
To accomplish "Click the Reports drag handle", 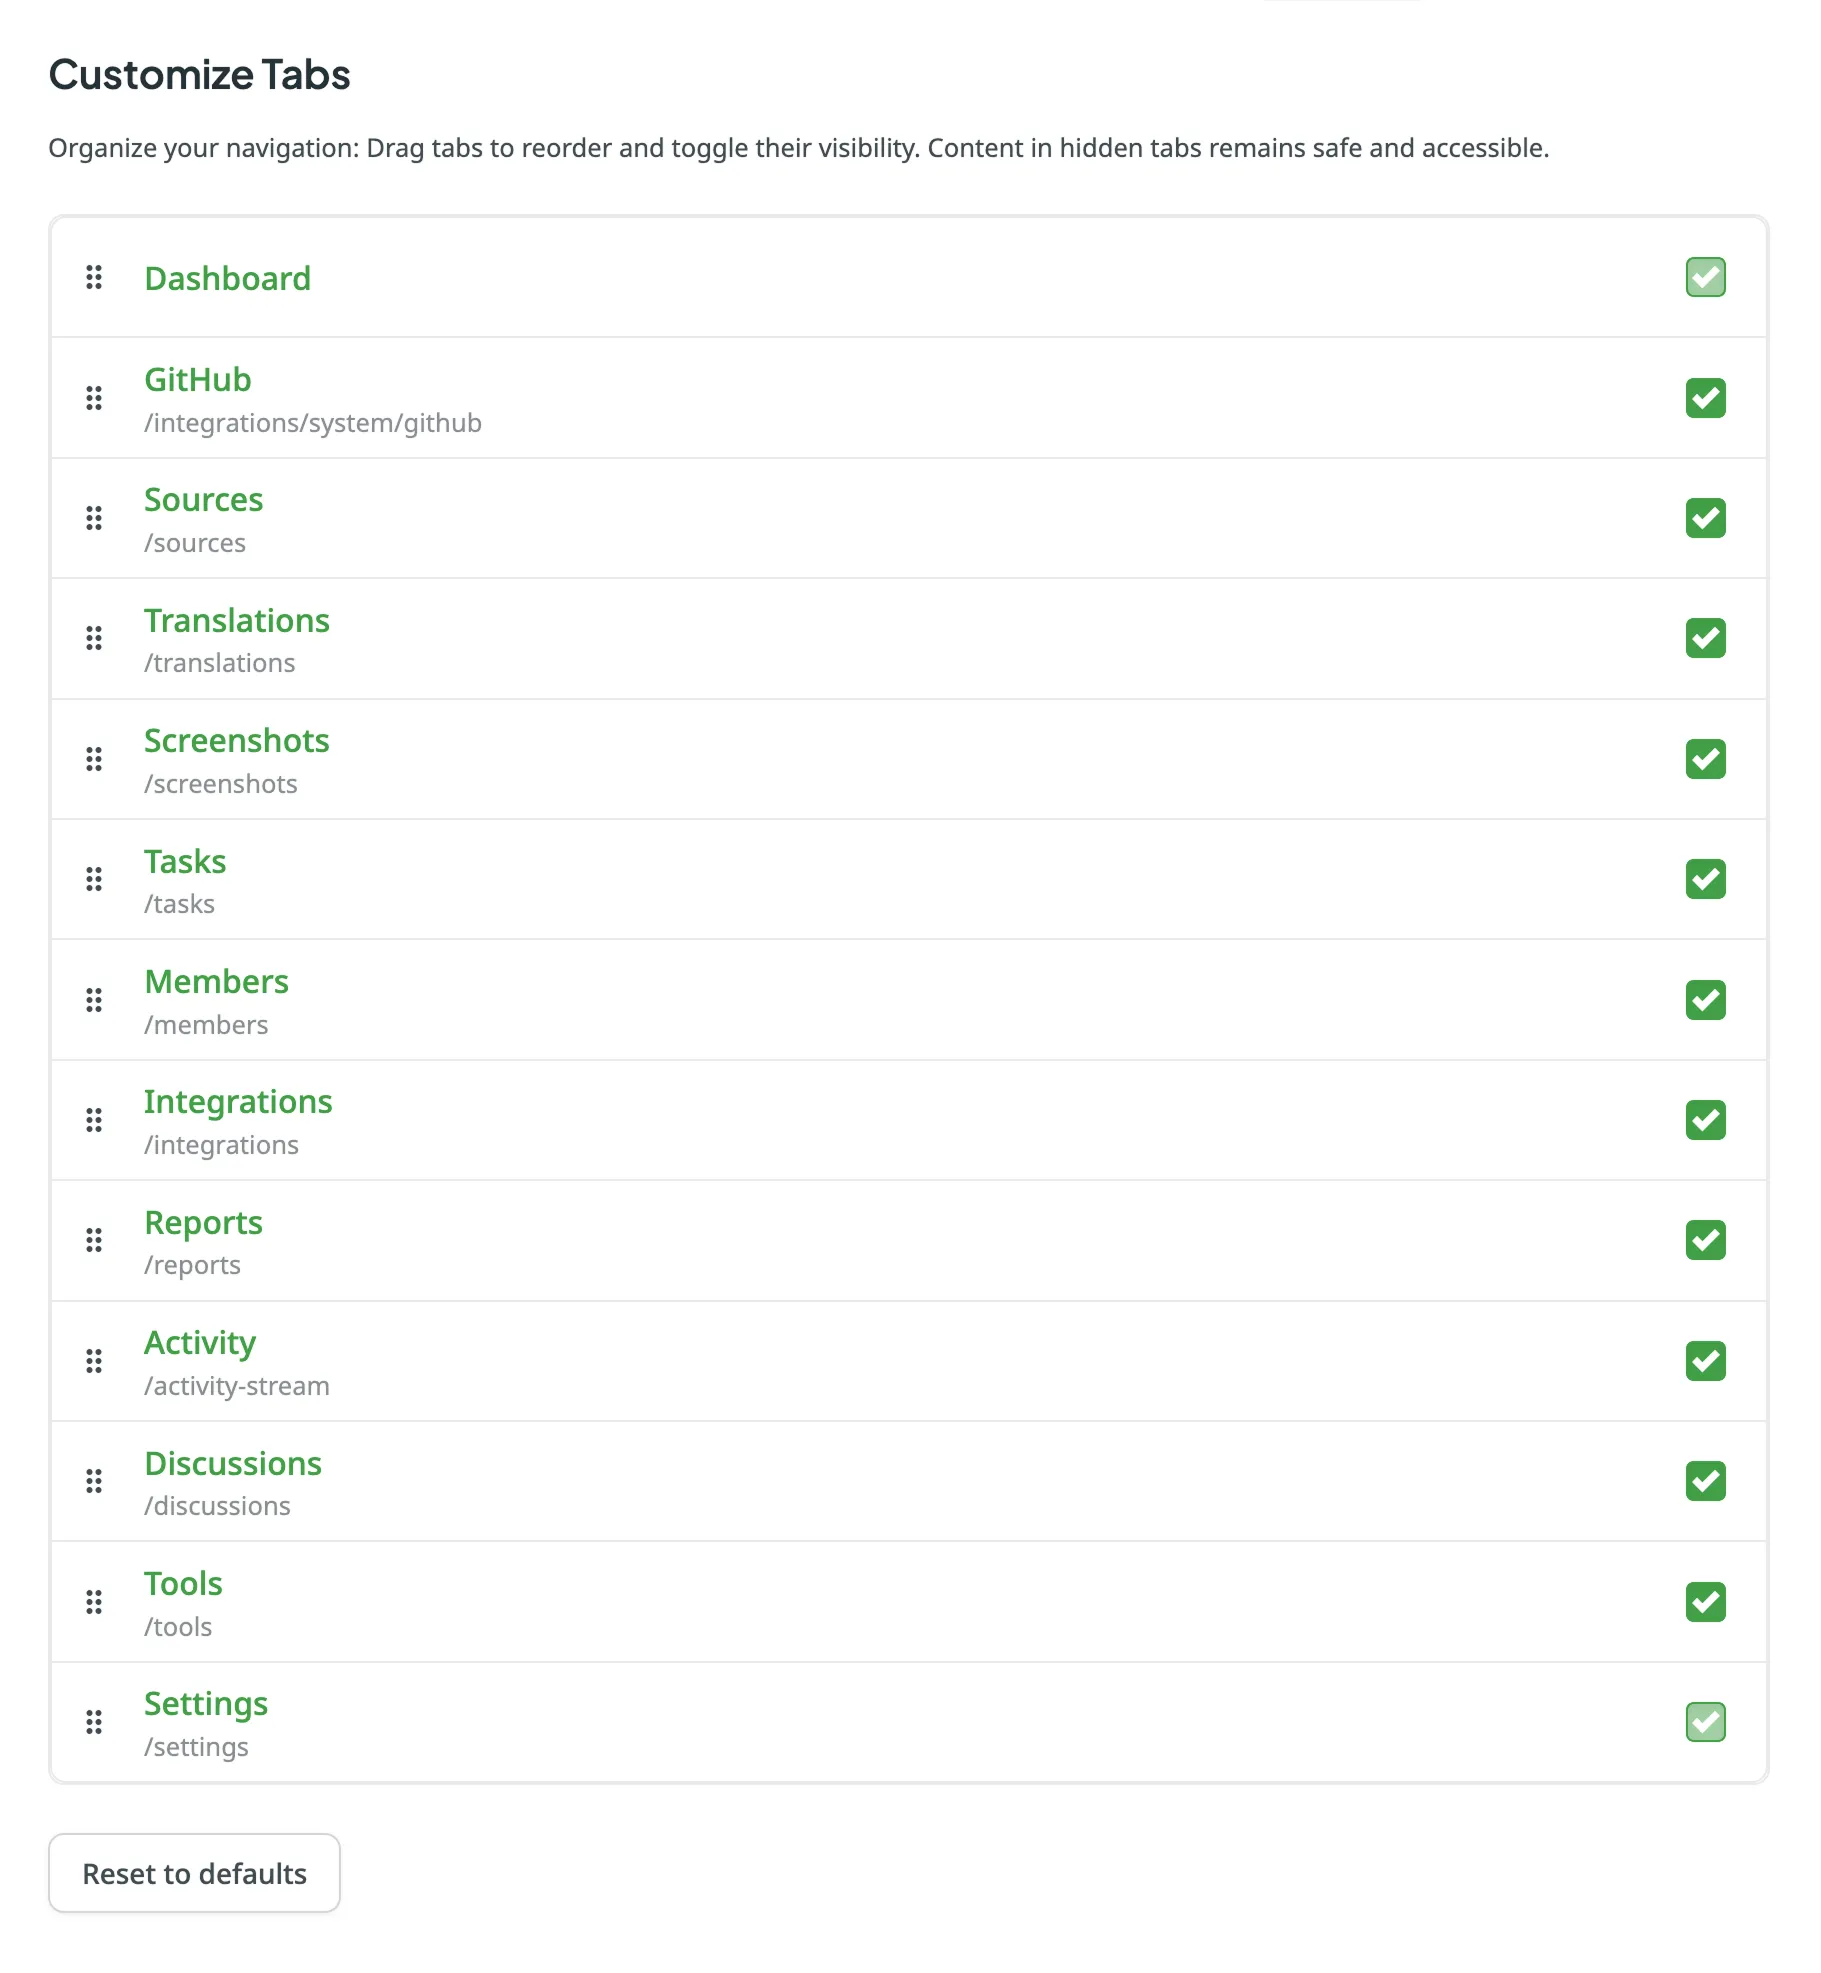I will coord(95,1241).
